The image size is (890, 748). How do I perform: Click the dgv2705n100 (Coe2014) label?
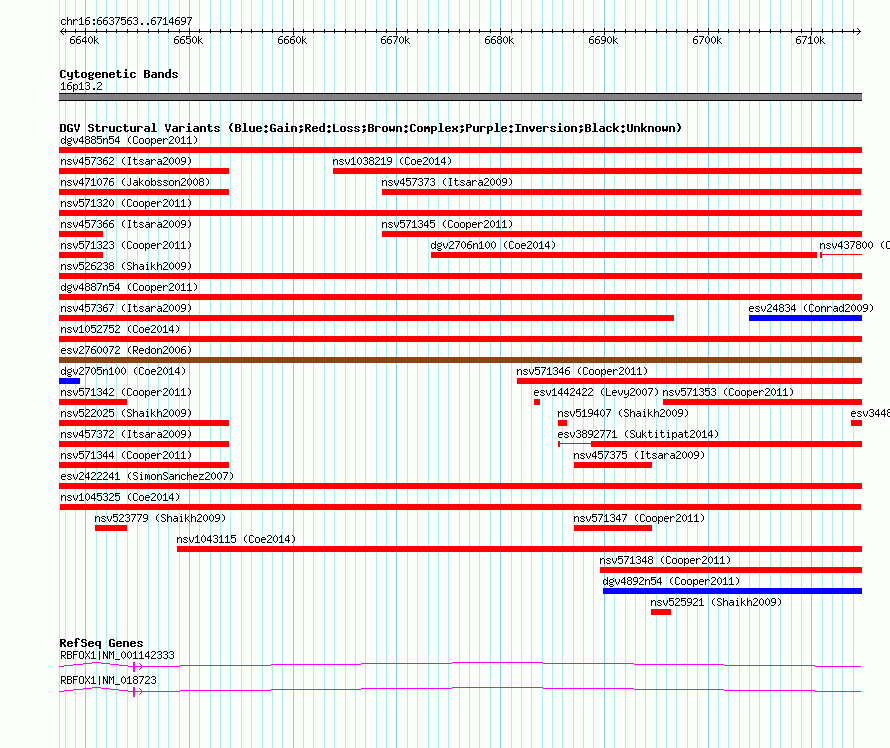(x=123, y=371)
